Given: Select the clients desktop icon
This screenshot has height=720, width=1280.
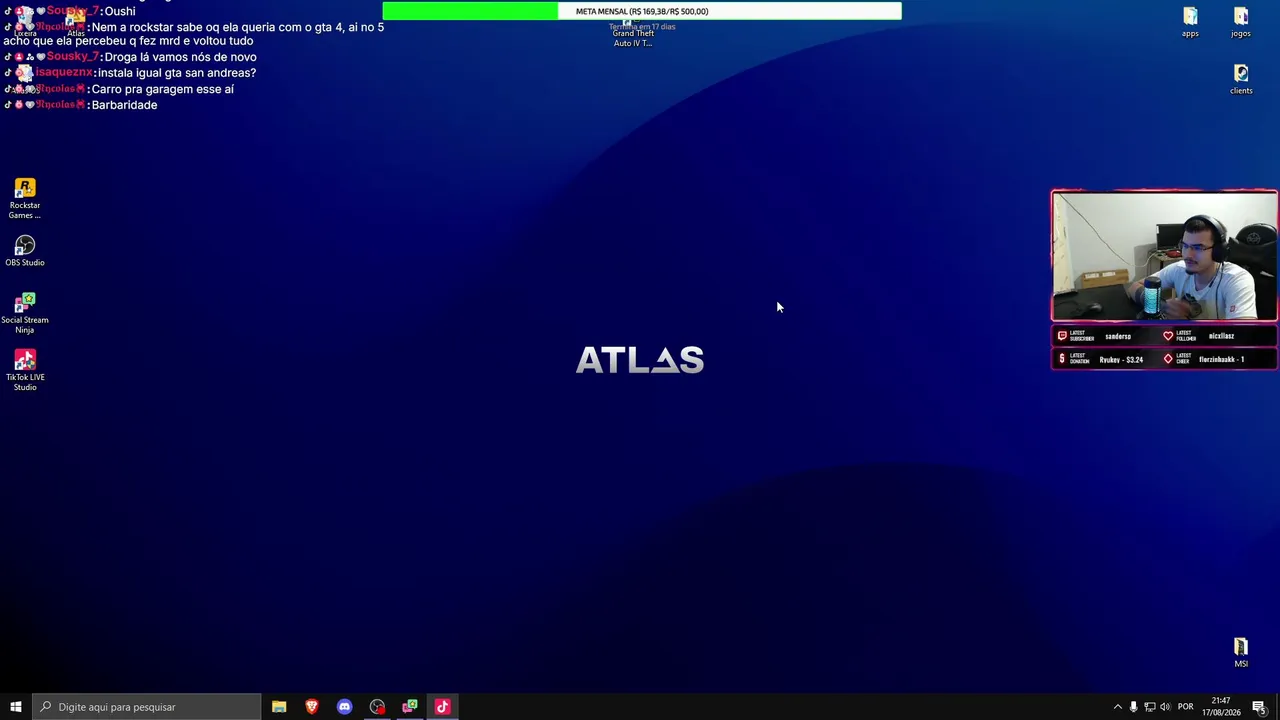Looking at the screenshot, I should tap(1241, 79).
